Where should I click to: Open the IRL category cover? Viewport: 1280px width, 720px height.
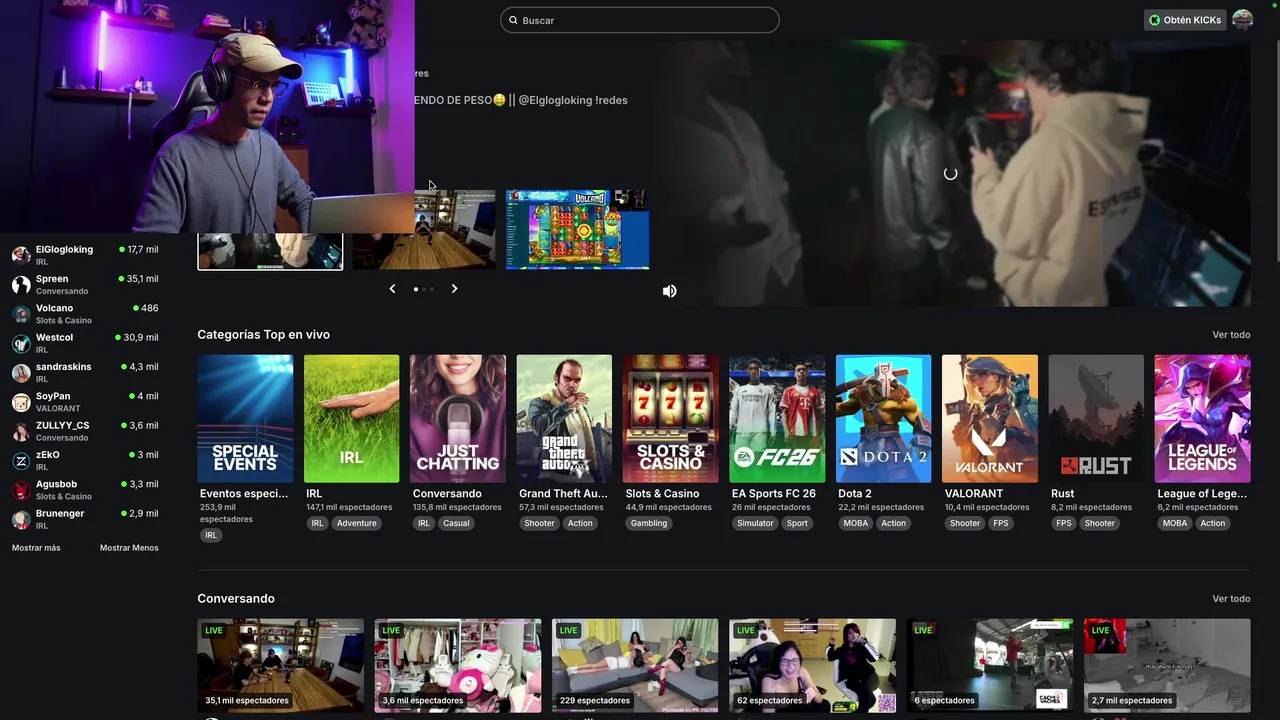tap(351, 419)
